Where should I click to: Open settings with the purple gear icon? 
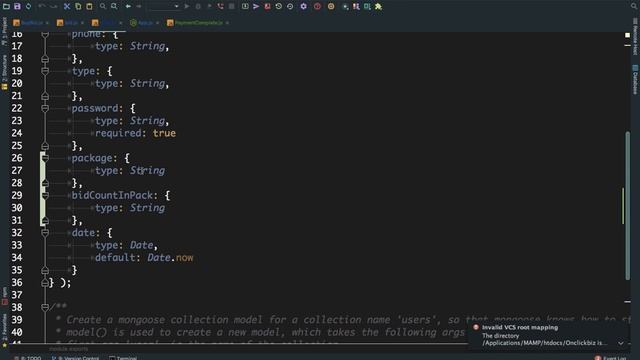click(303, 6)
